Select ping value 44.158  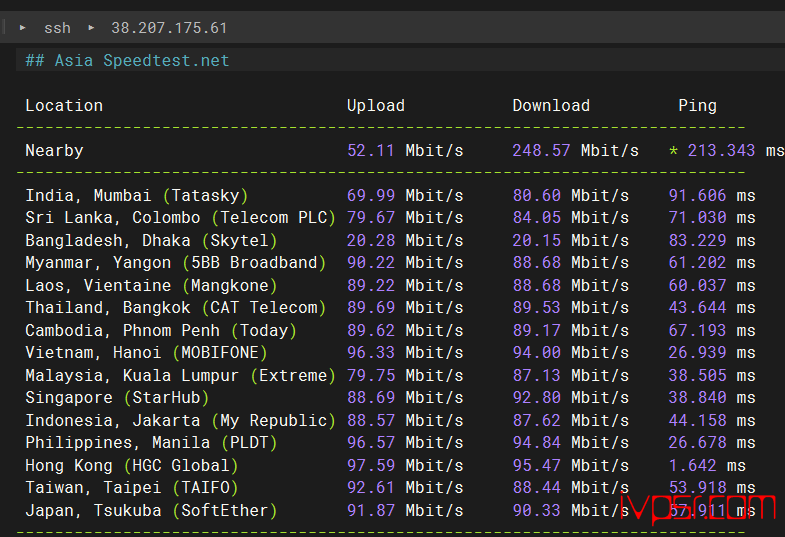tap(697, 421)
